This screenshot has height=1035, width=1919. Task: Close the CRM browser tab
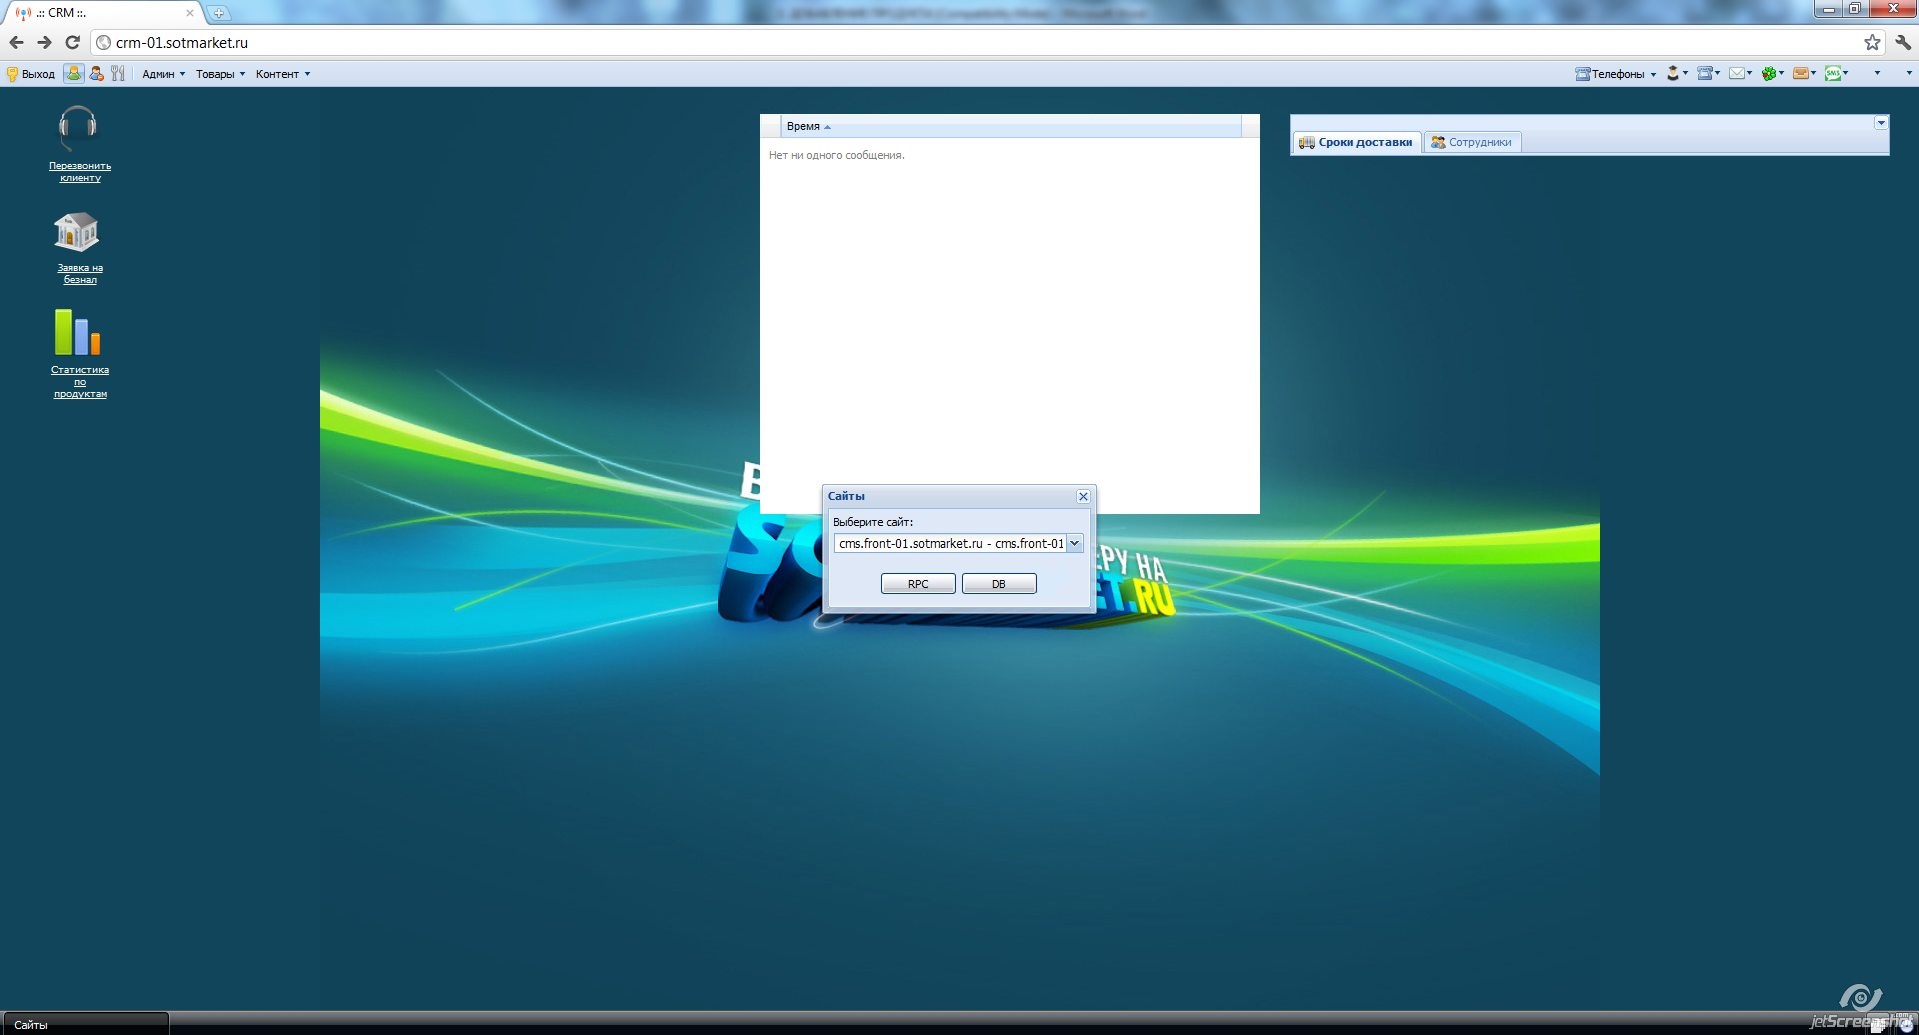pyautogui.click(x=190, y=13)
